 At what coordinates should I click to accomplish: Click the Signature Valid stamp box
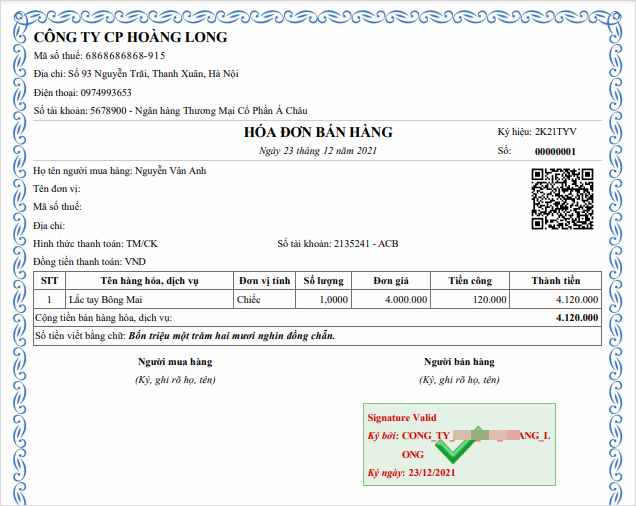459,444
